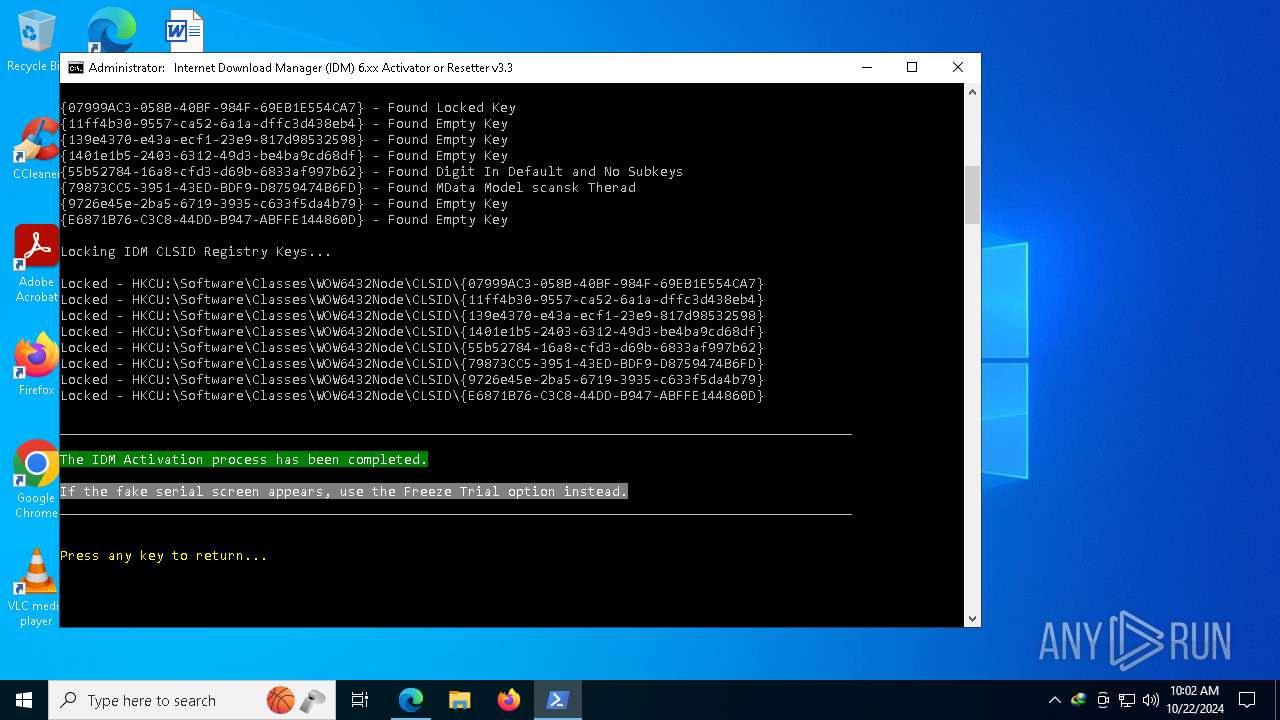Open the clock and date flyout

[1194, 700]
